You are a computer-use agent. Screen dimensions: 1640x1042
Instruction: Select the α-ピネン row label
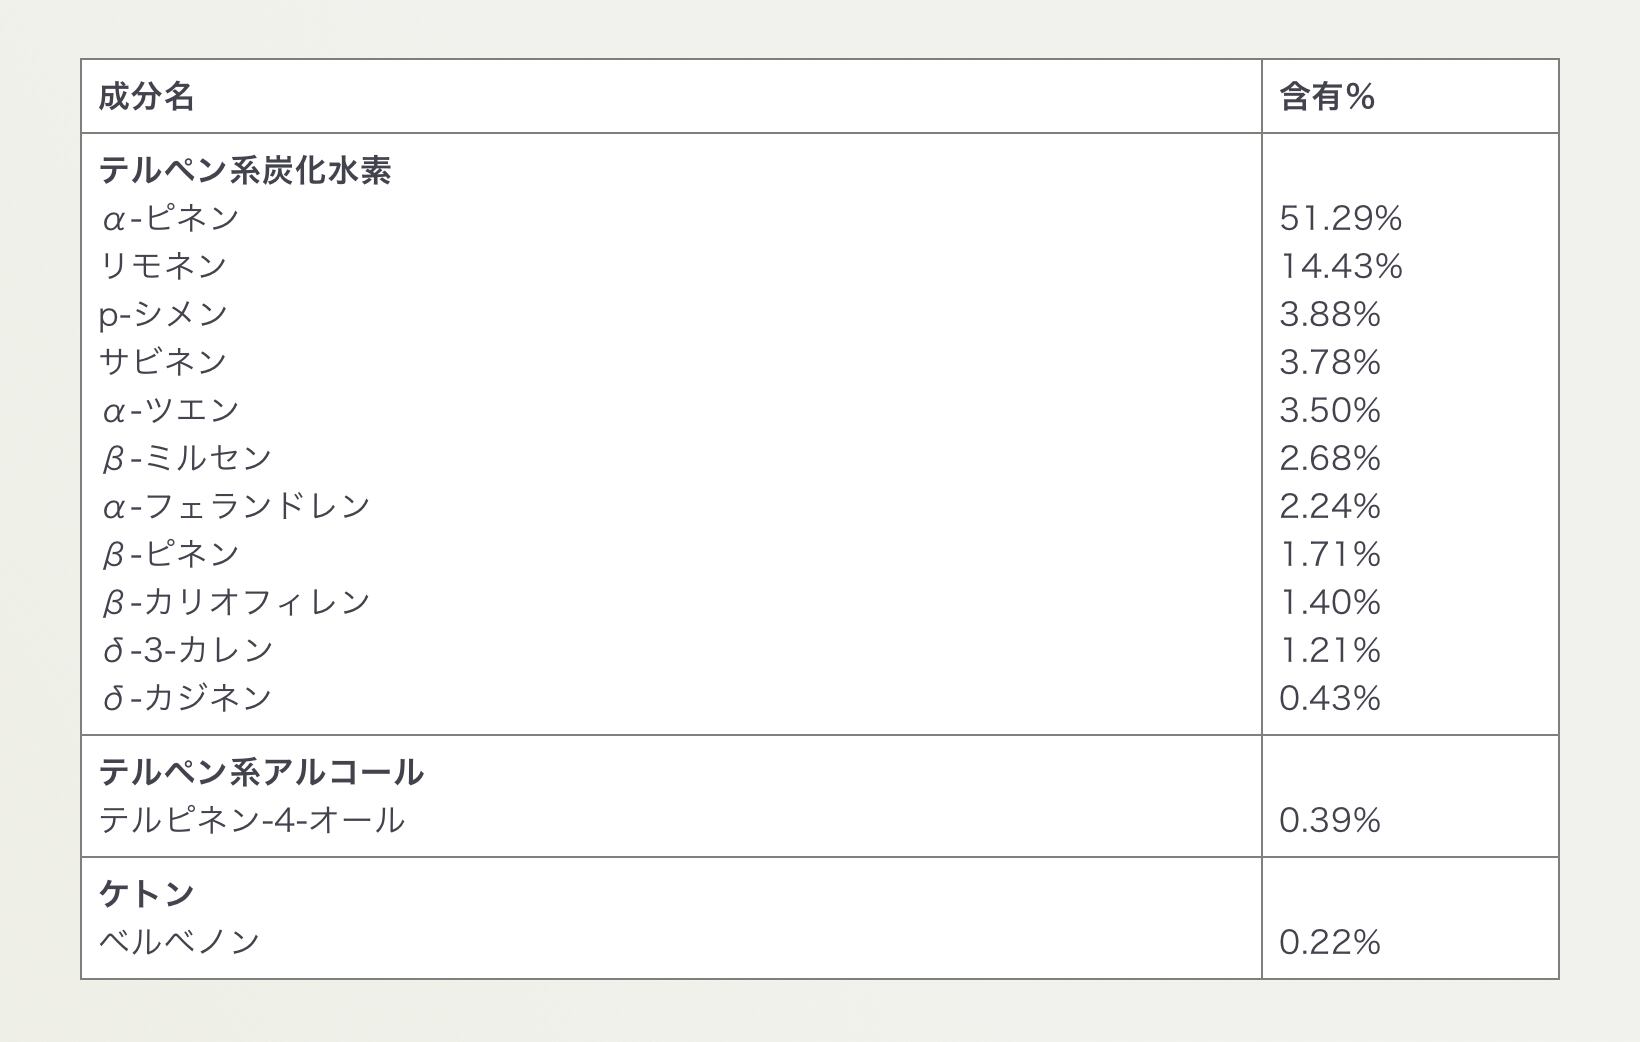(170, 218)
